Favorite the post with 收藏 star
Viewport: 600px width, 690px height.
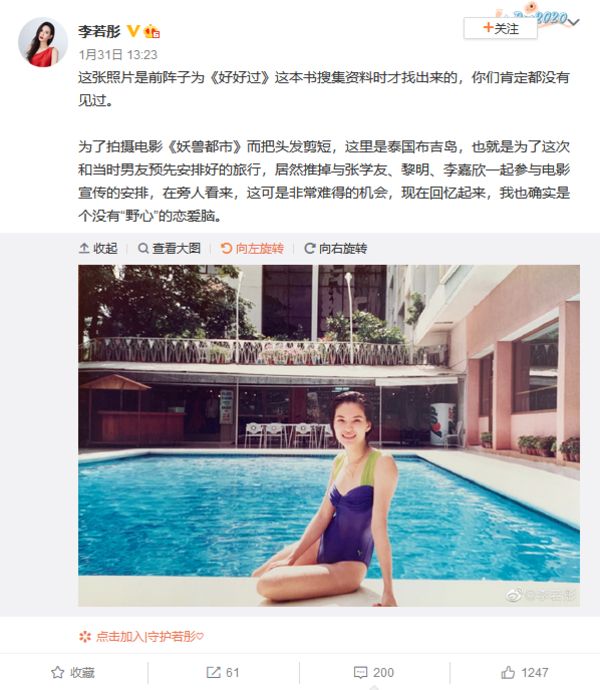pyautogui.click(x=73, y=672)
